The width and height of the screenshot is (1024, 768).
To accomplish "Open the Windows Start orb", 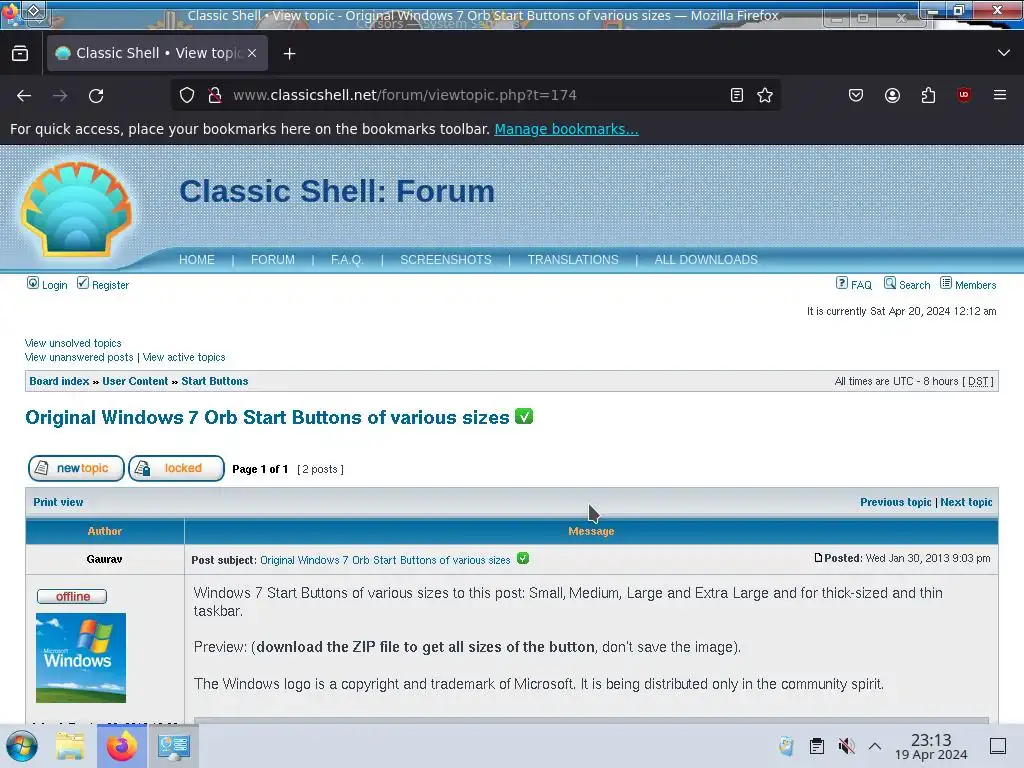I will (22, 746).
